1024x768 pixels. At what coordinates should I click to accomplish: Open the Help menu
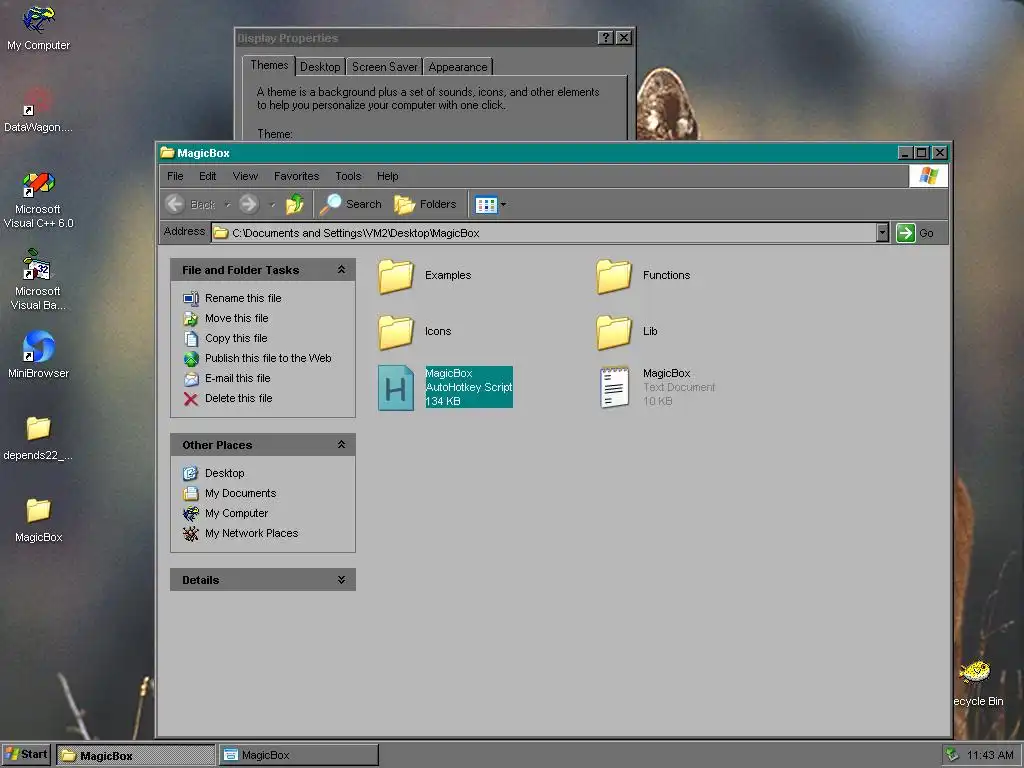click(387, 176)
